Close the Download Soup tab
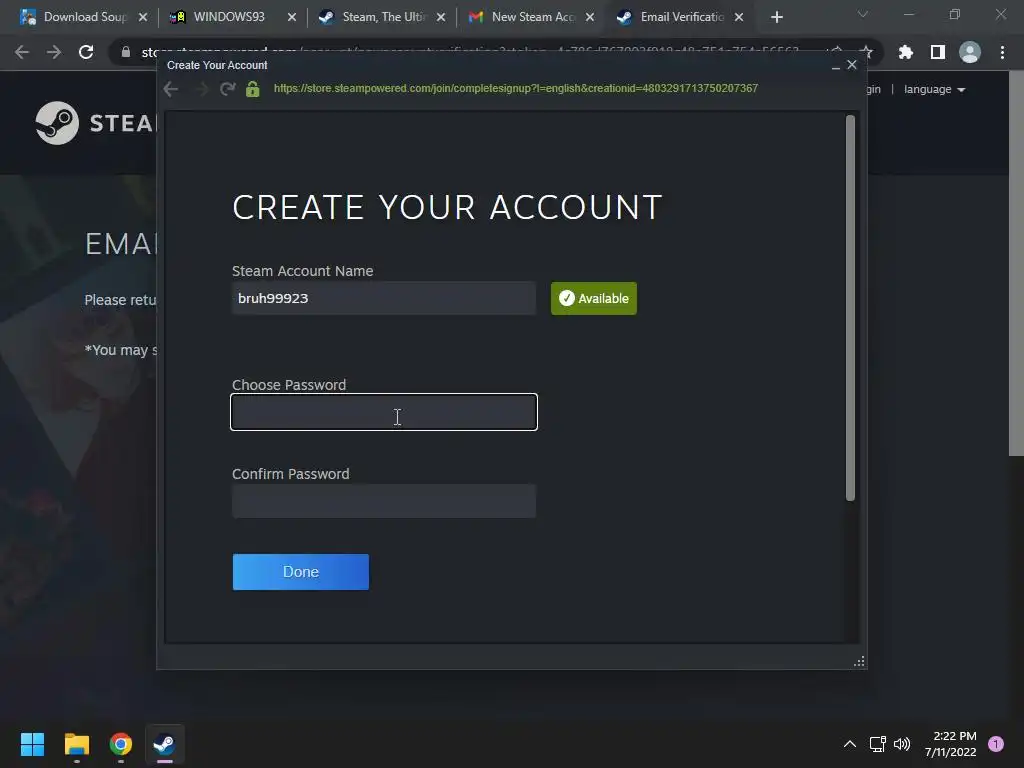Screen dimensions: 1024x768 pyautogui.click(x=143, y=17)
